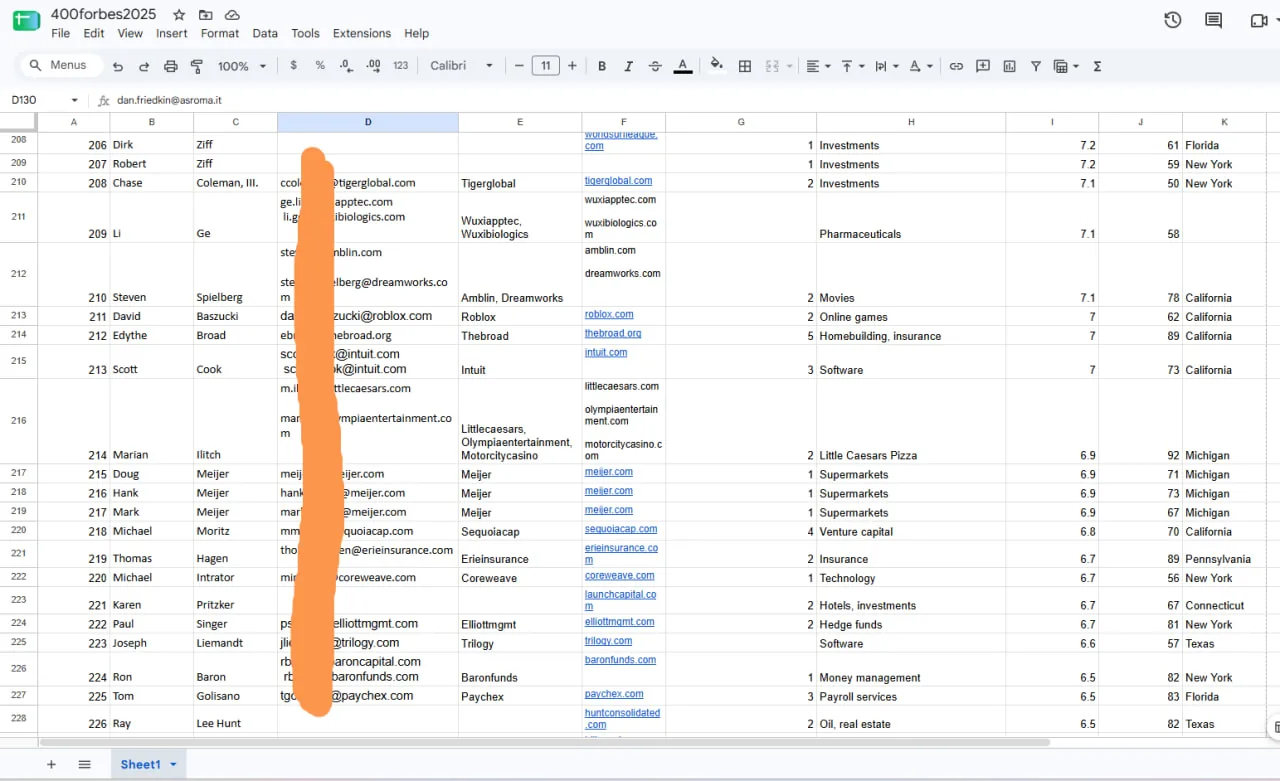Open the Extensions menu

point(362,33)
